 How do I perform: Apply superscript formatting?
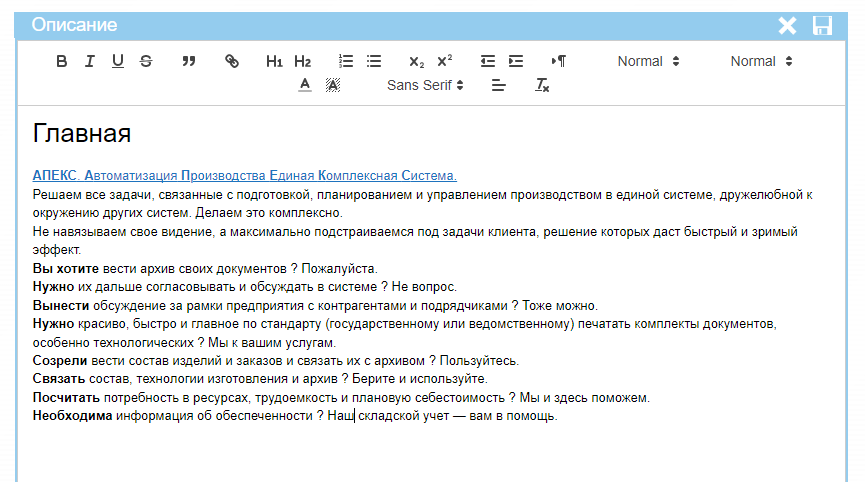pos(445,61)
